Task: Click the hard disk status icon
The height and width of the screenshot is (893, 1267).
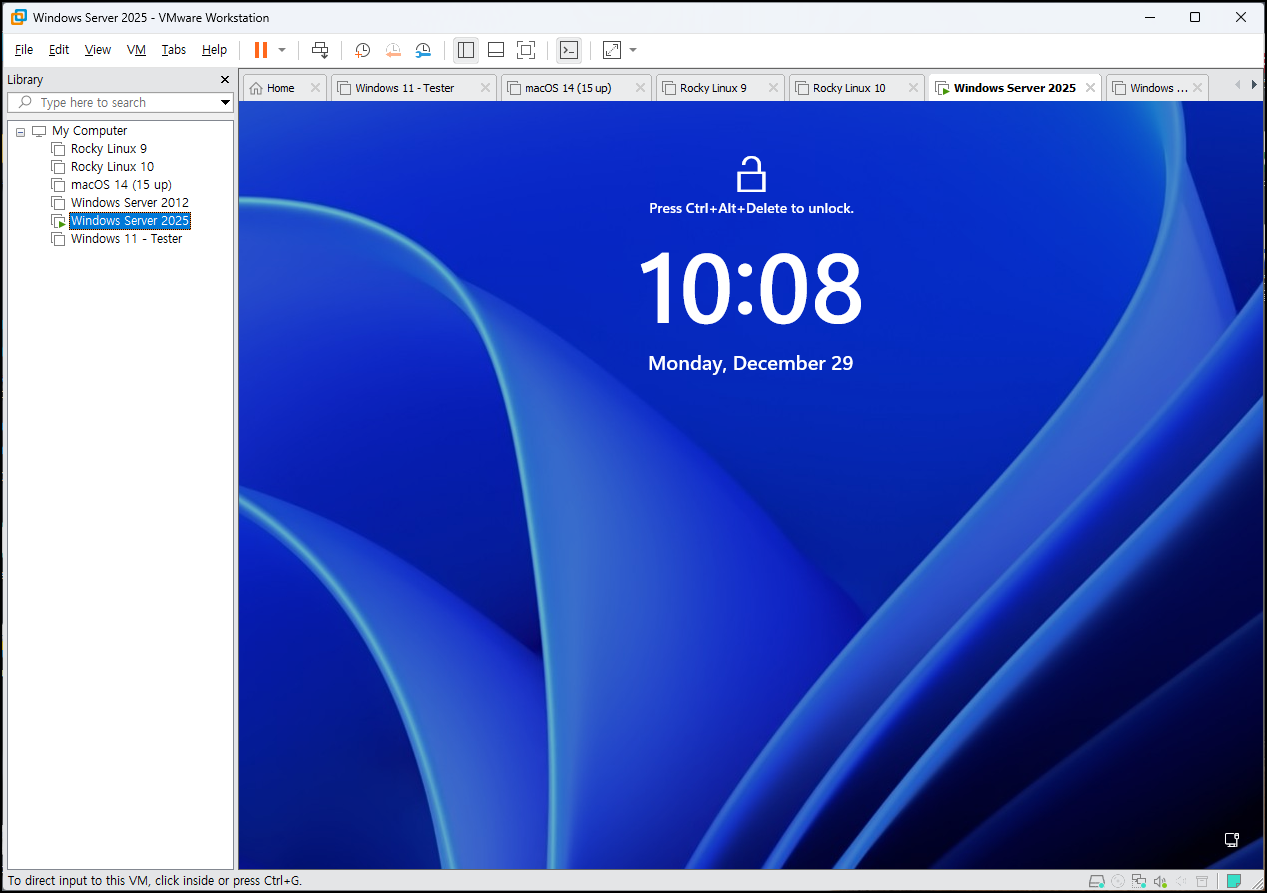Action: [x=1097, y=881]
